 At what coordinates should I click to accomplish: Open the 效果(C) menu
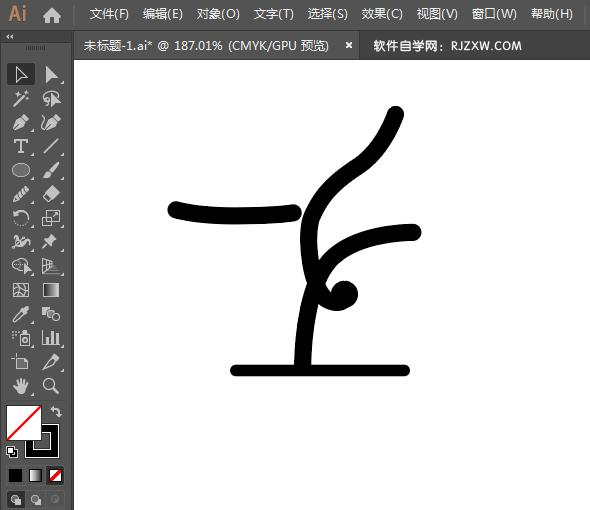click(x=382, y=14)
